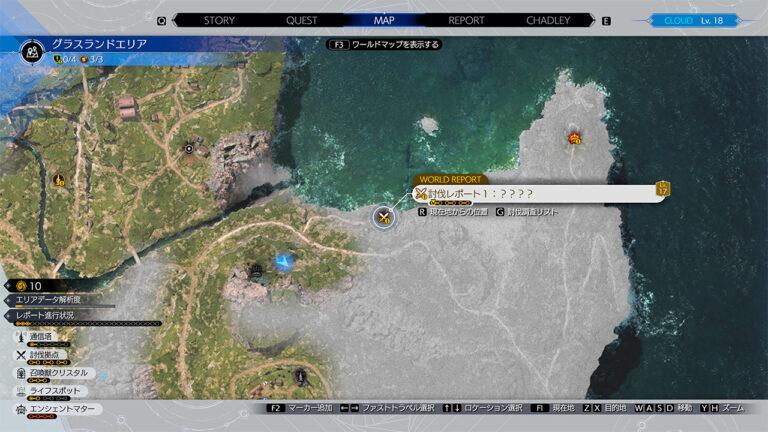Click the crystal shrine icon beside 召喚獣クリスタル
This screenshot has height=432, width=768.
click(x=21, y=373)
